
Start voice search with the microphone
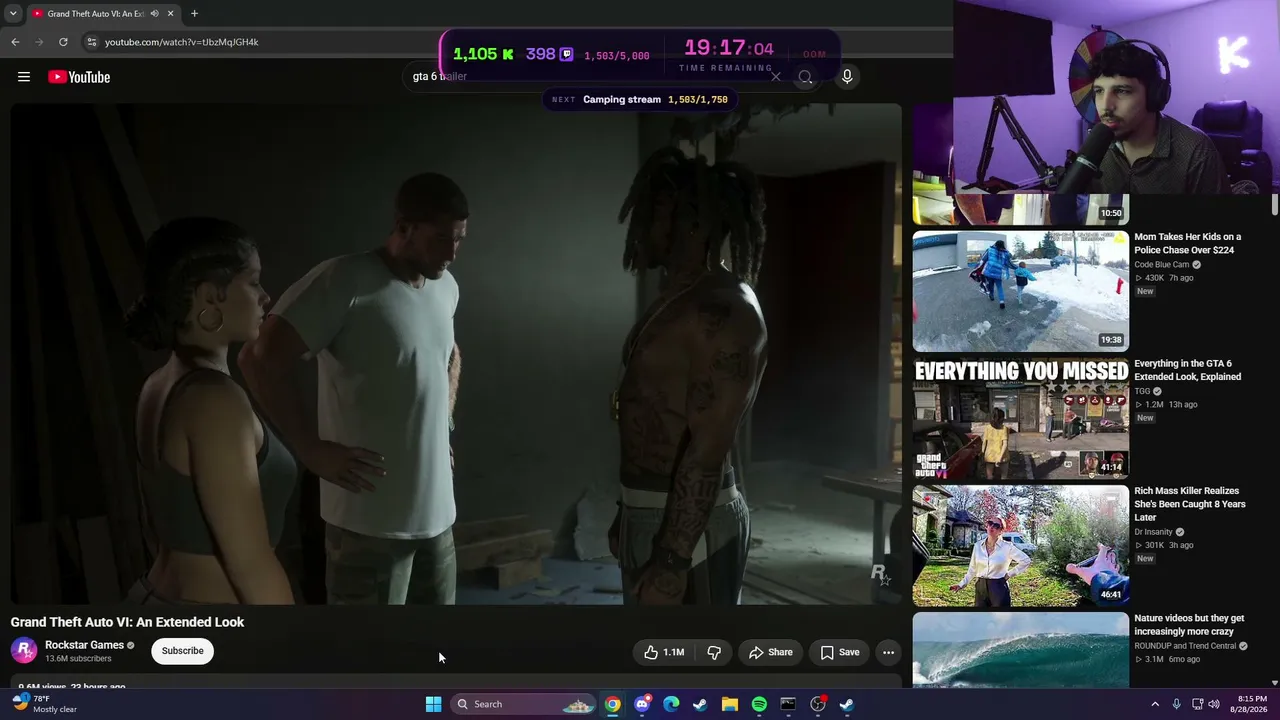point(847,77)
